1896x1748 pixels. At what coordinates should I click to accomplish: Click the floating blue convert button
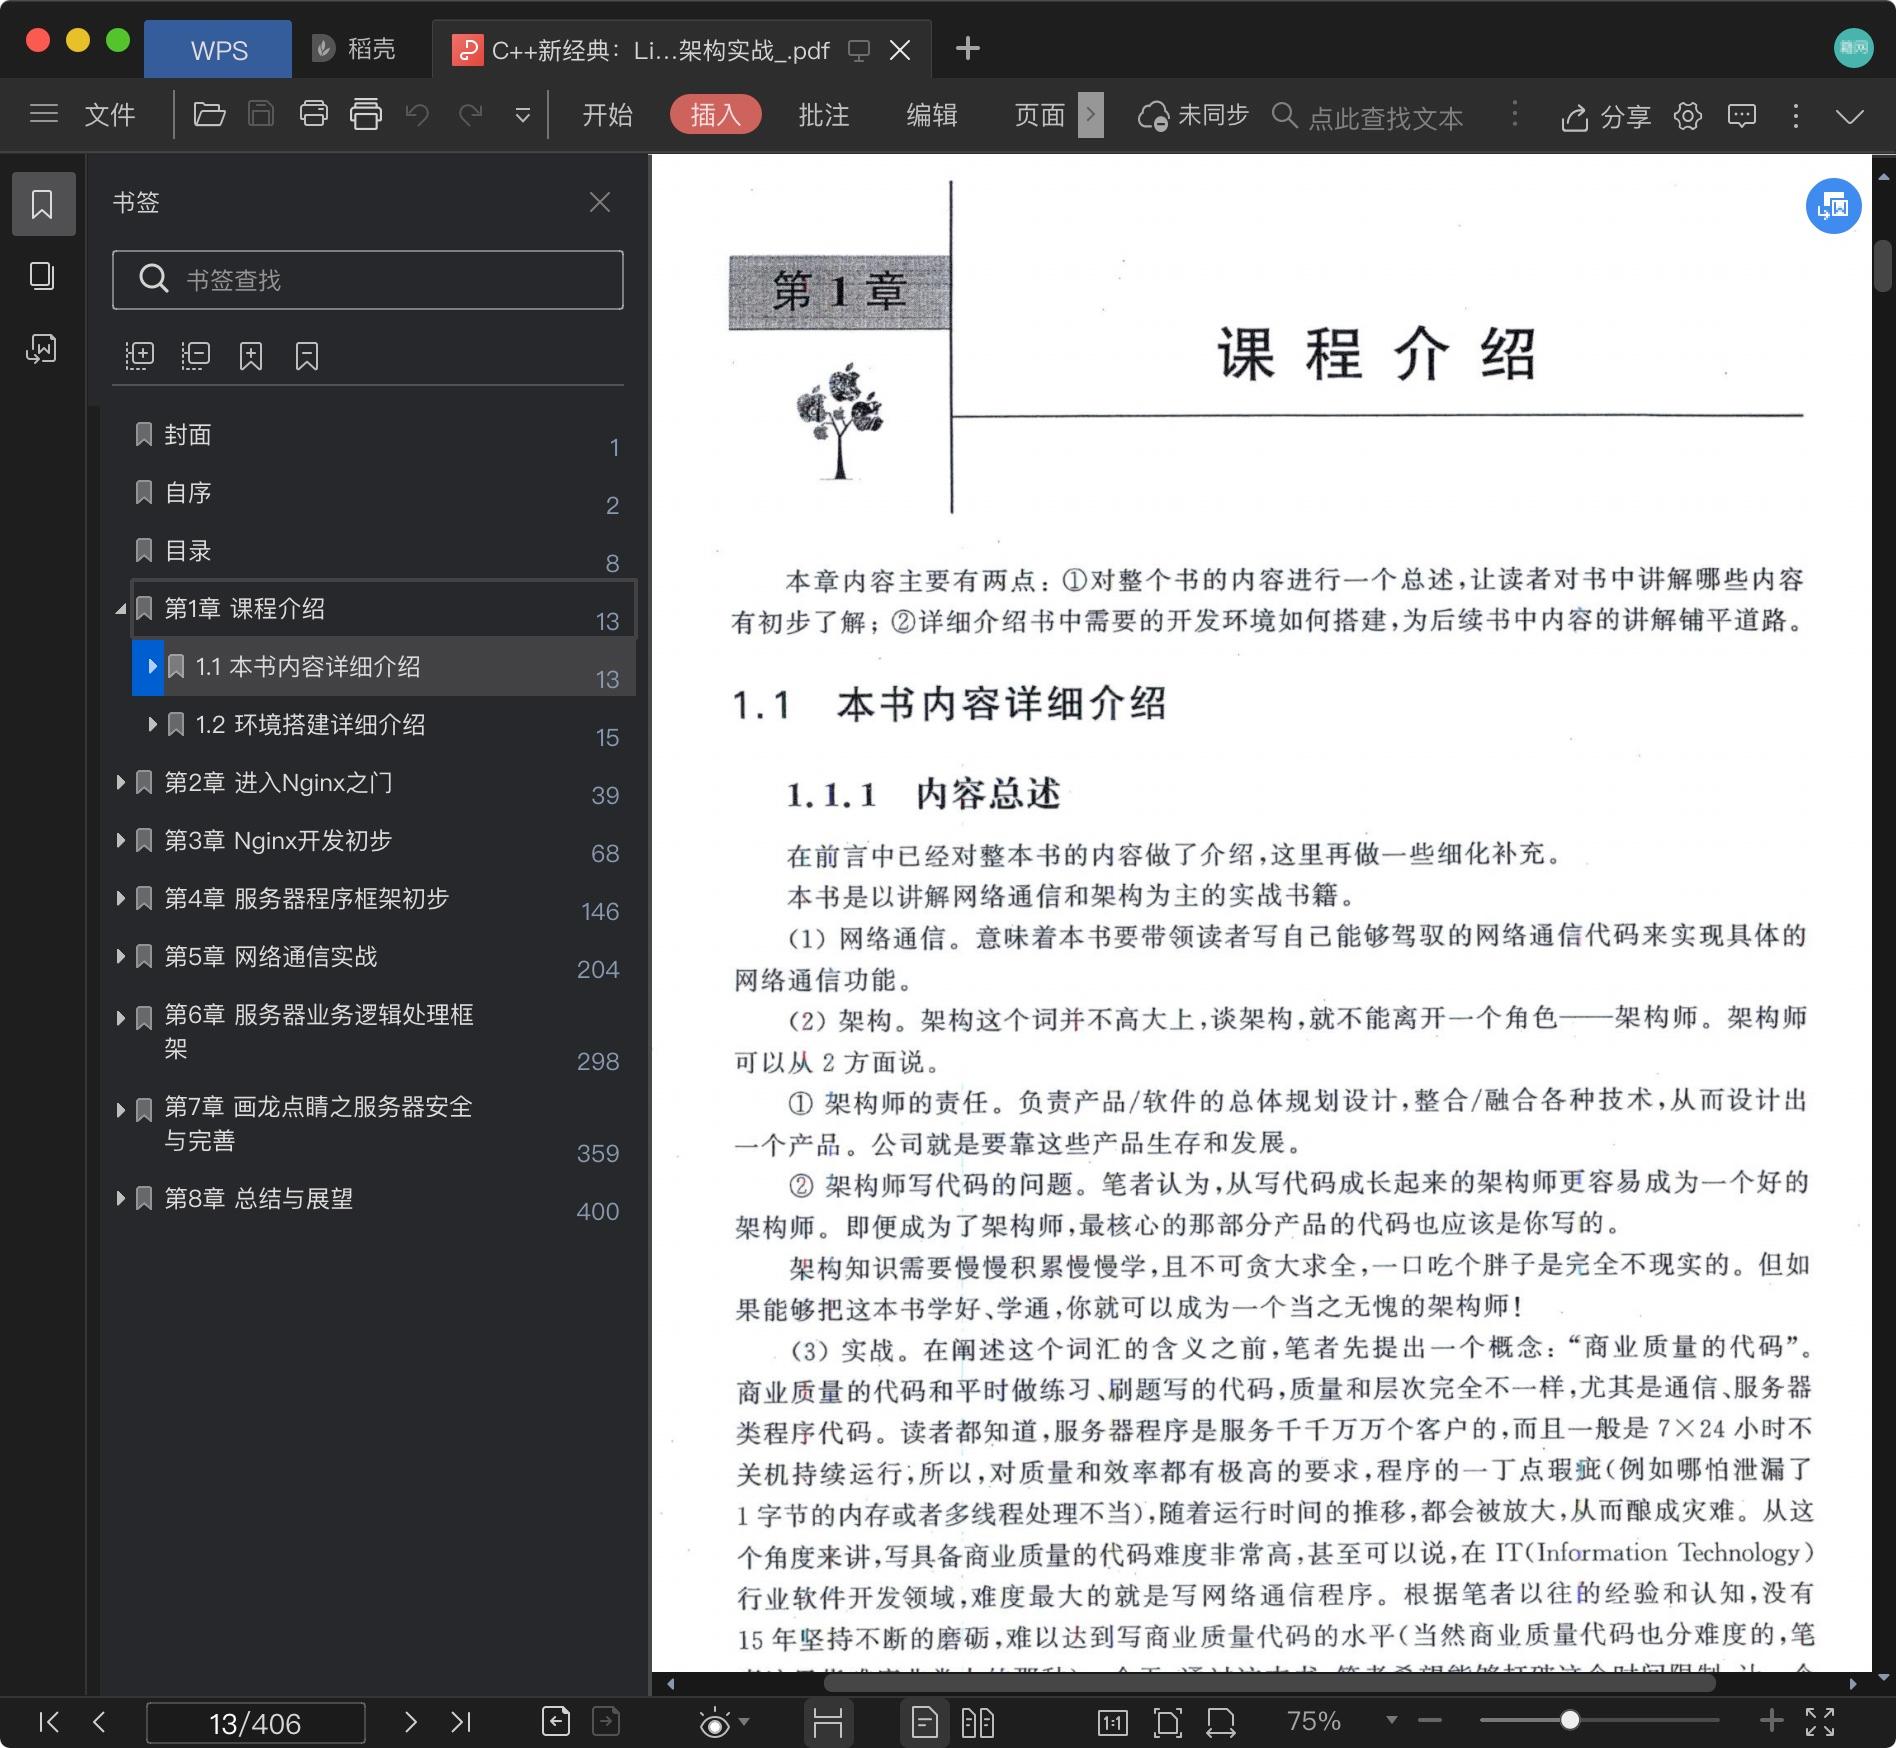point(1833,206)
